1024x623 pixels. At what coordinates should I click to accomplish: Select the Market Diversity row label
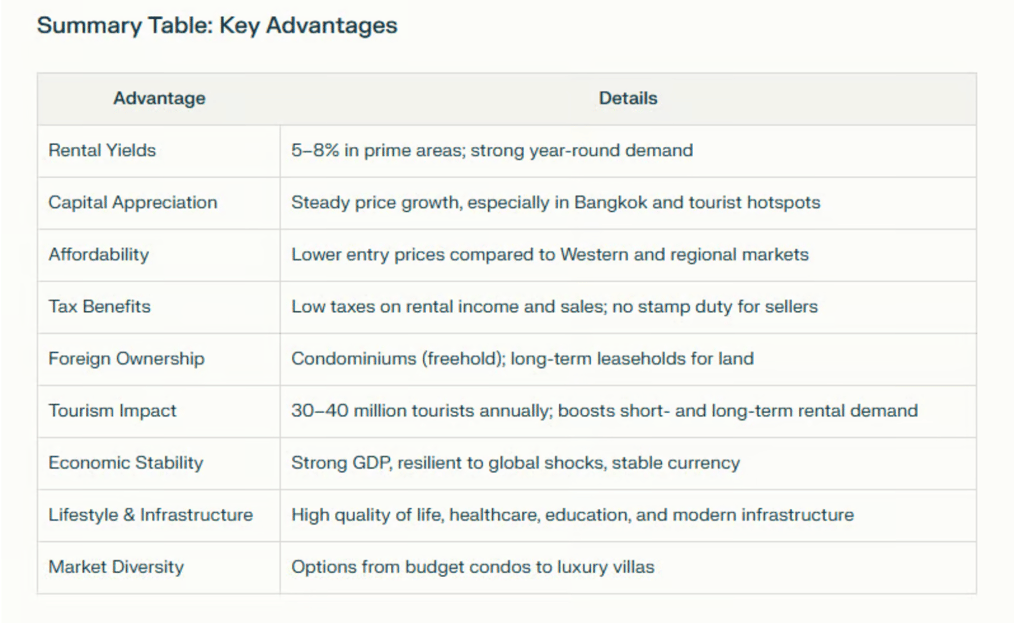(116, 567)
